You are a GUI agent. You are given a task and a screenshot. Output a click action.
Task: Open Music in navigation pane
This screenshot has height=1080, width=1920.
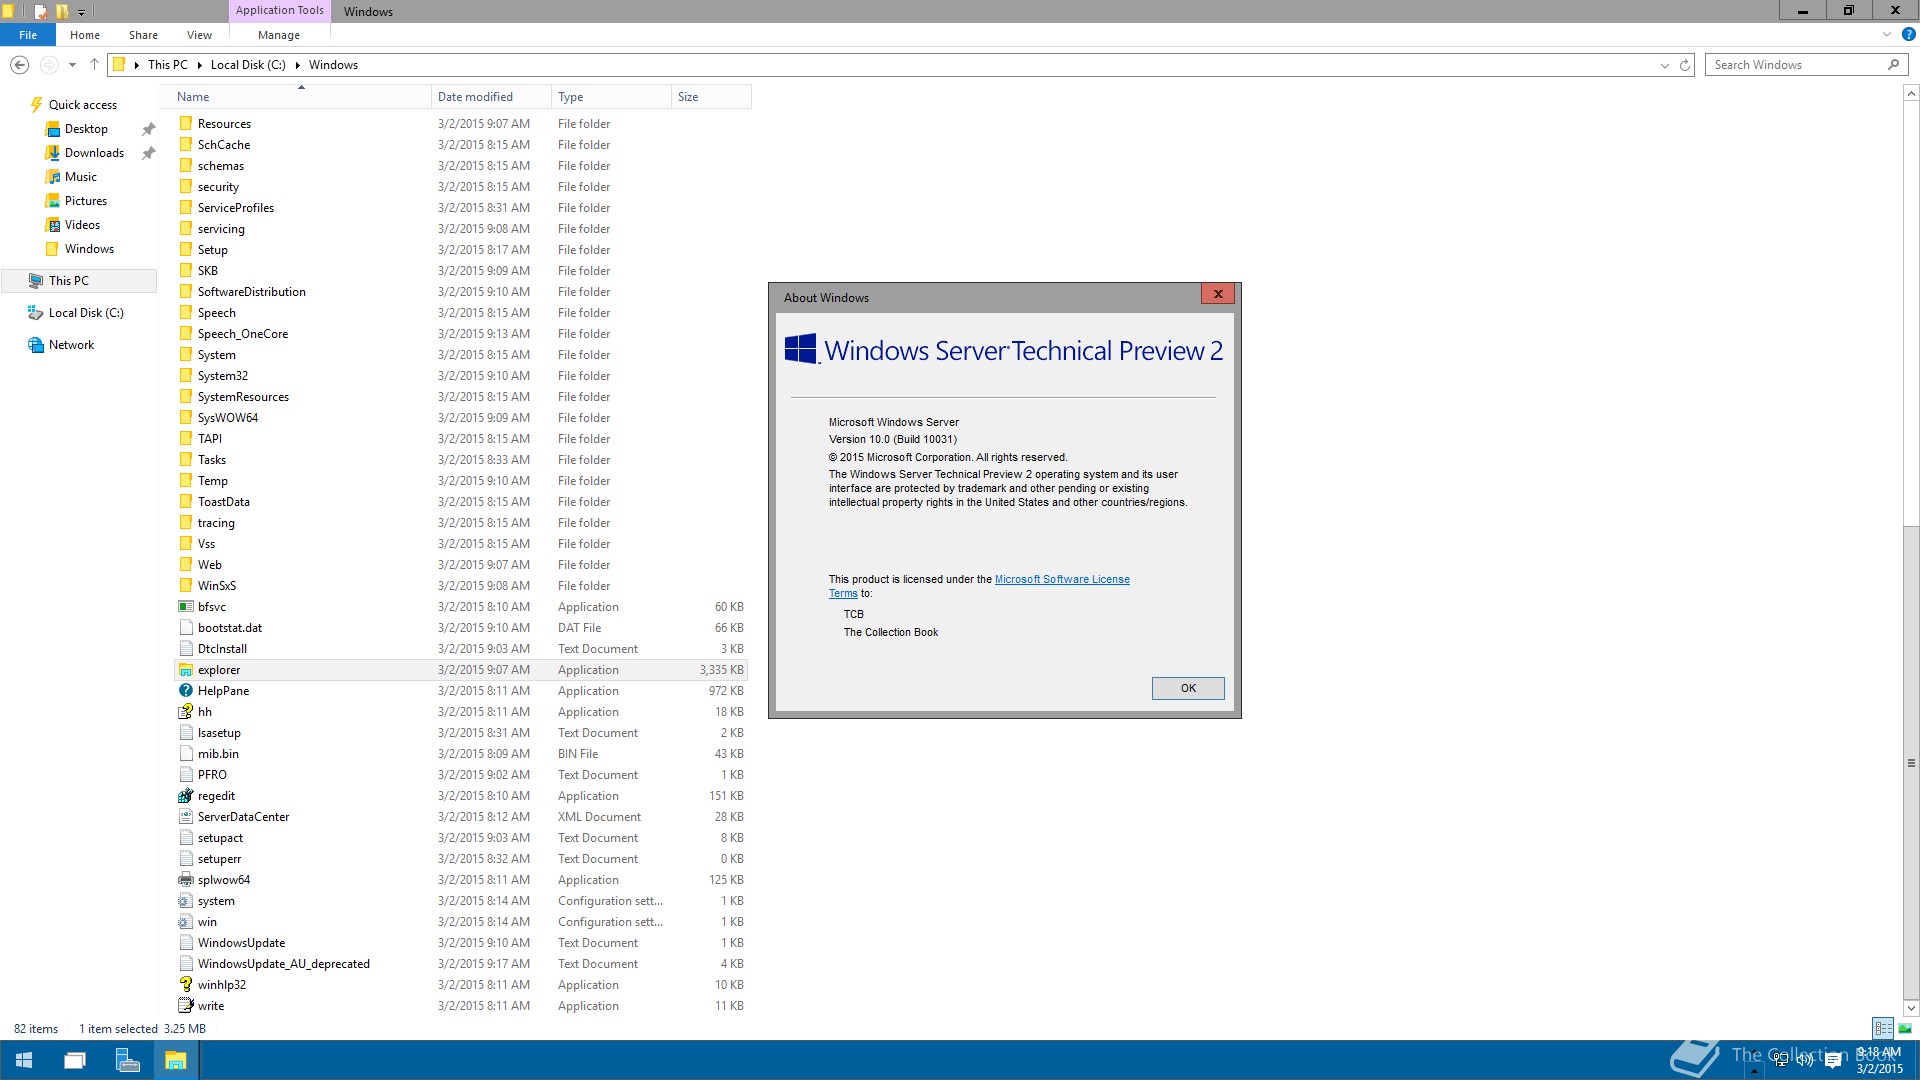coord(81,177)
